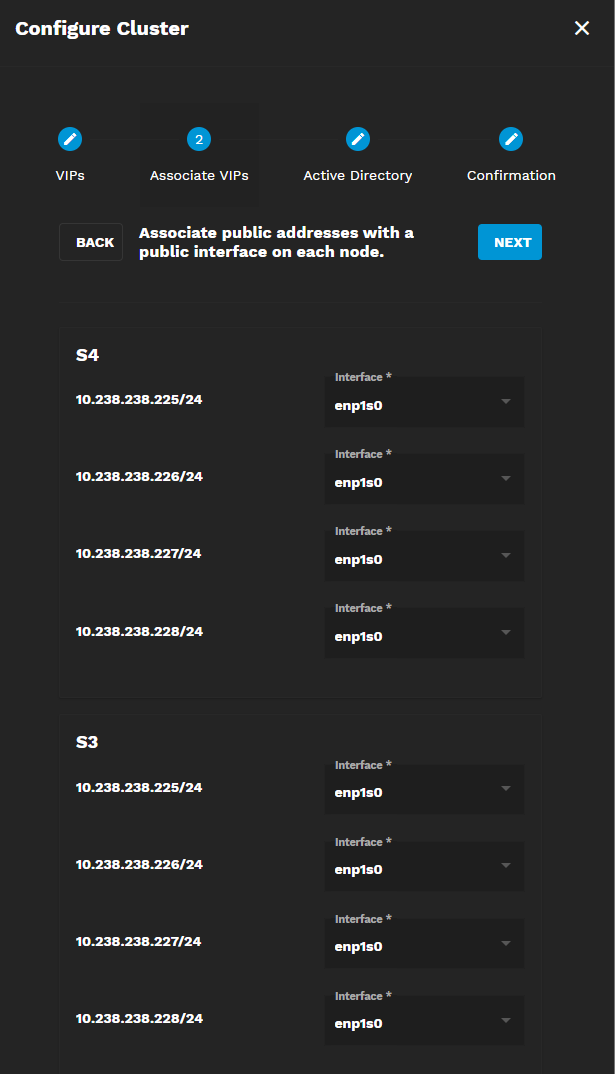Go to the Confirmation step label

pos(511,175)
